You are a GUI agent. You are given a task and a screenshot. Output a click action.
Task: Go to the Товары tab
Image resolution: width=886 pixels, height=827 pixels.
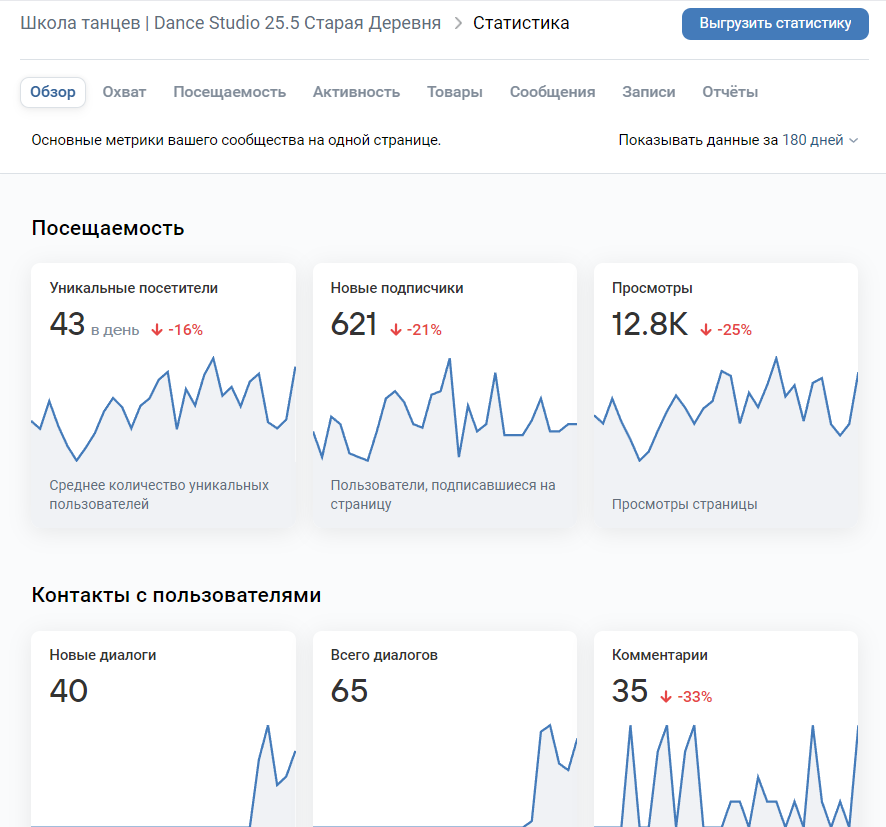point(454,92)
